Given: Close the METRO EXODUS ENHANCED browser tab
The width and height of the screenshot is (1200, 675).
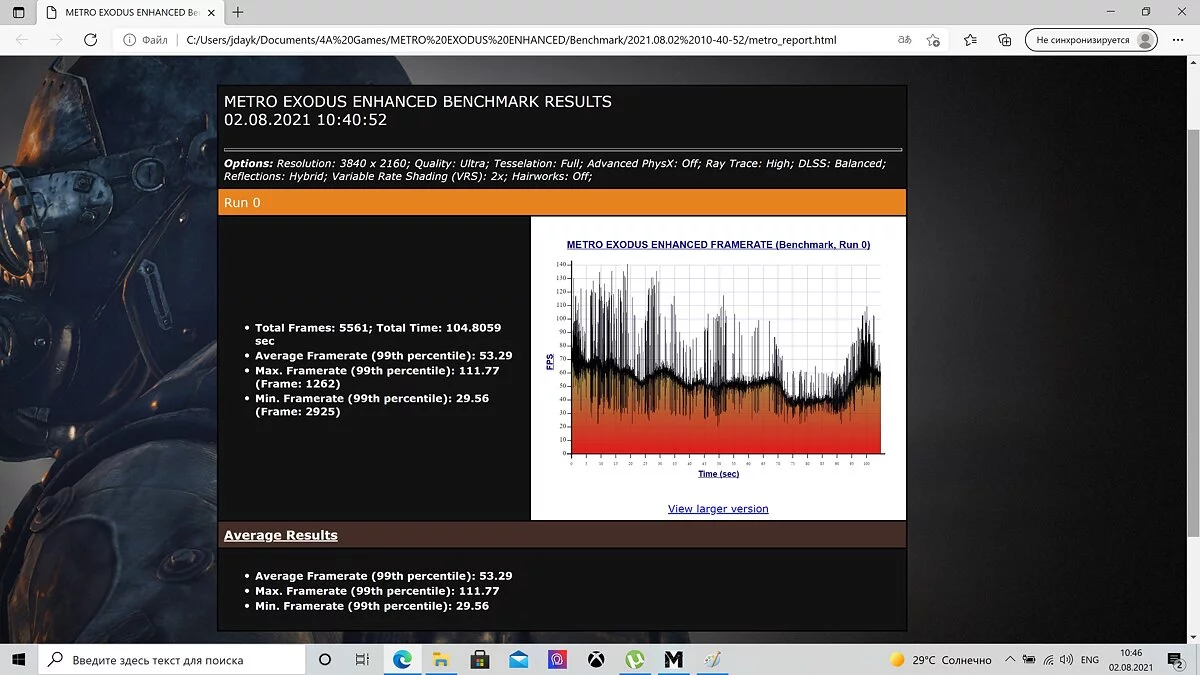Looking at the screenshot, I should (x=213, y=12).
